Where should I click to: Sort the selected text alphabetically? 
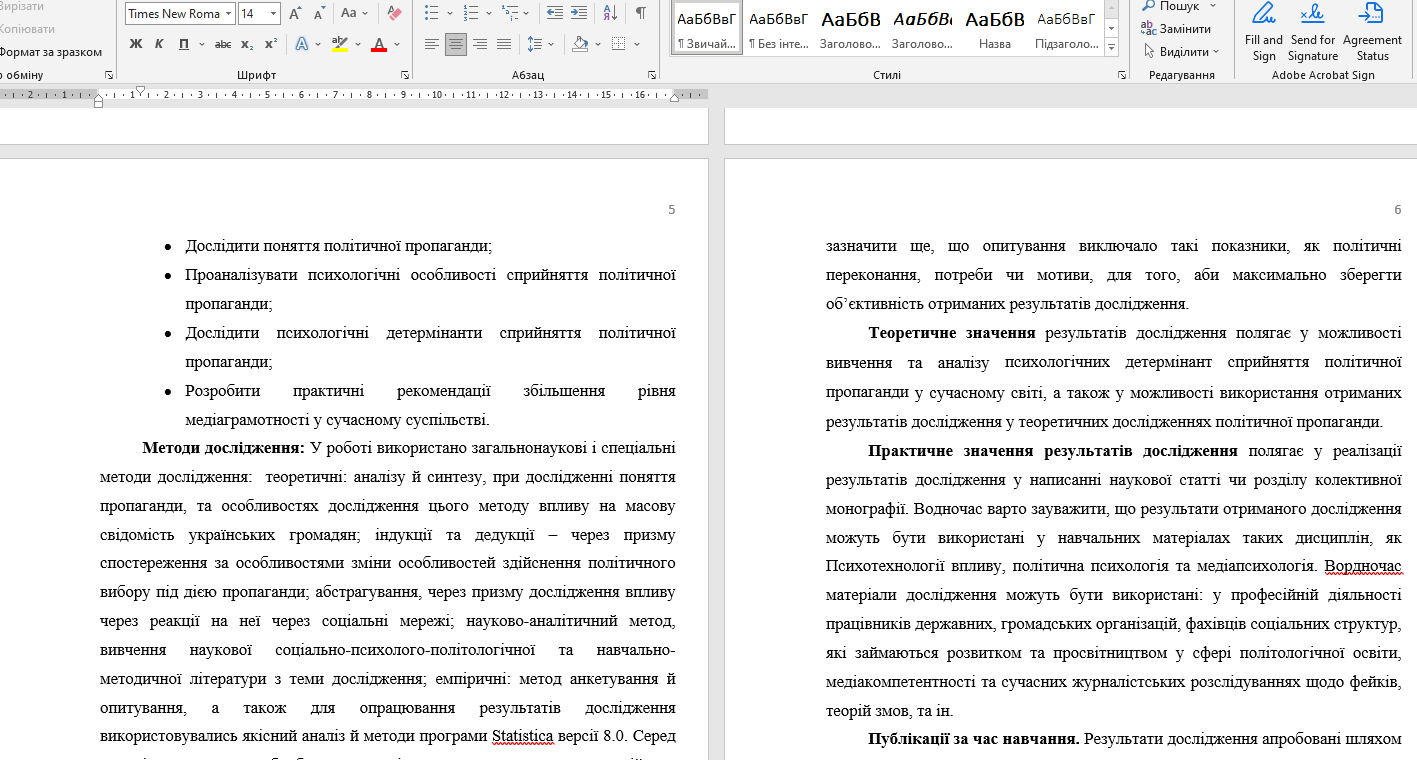click(610, 14)
